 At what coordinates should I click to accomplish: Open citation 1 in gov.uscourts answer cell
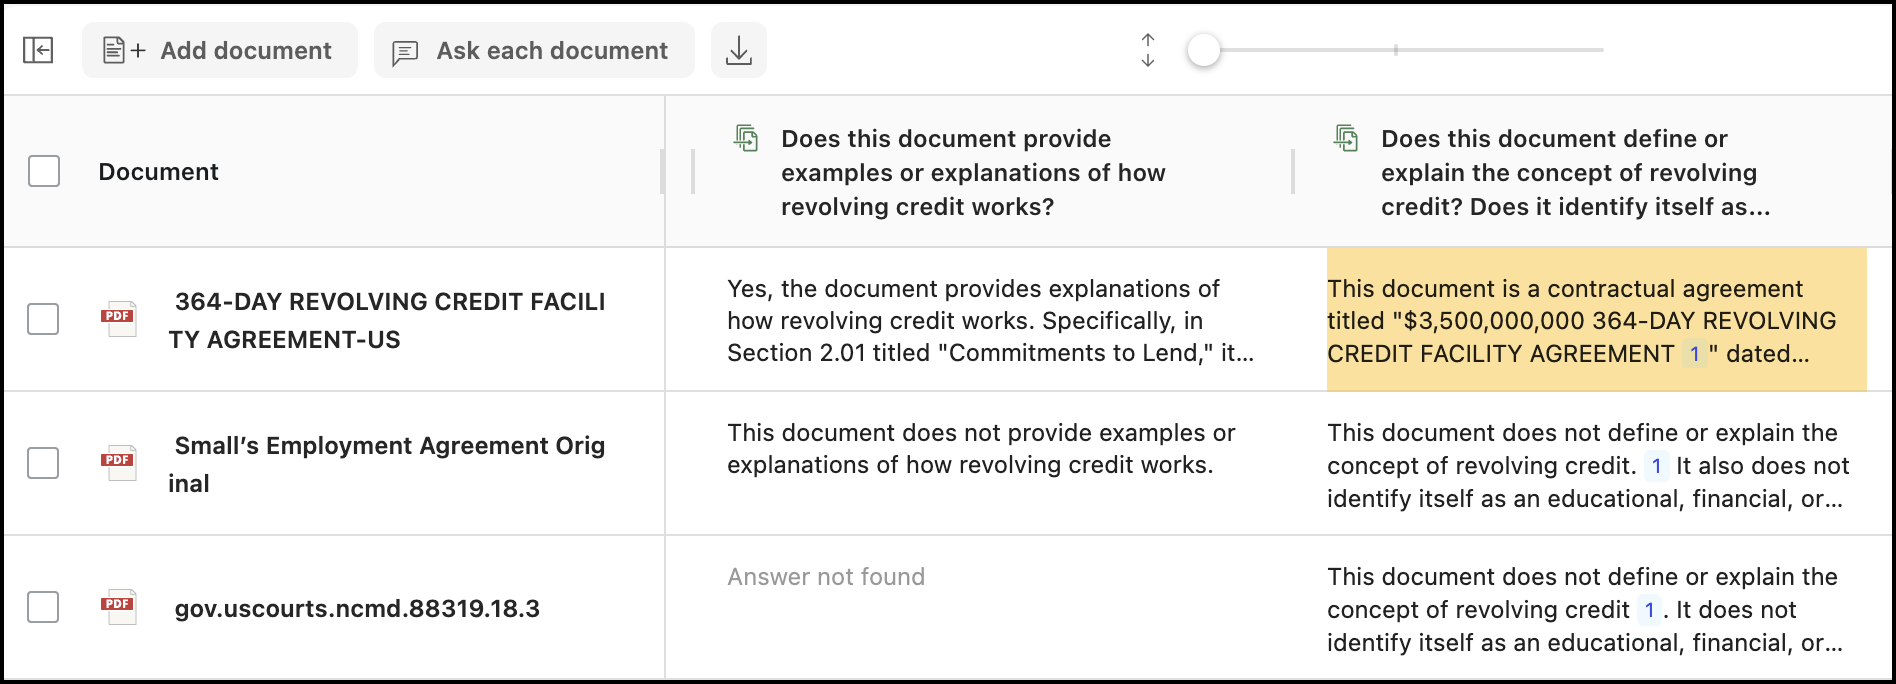pos(1649,610)
